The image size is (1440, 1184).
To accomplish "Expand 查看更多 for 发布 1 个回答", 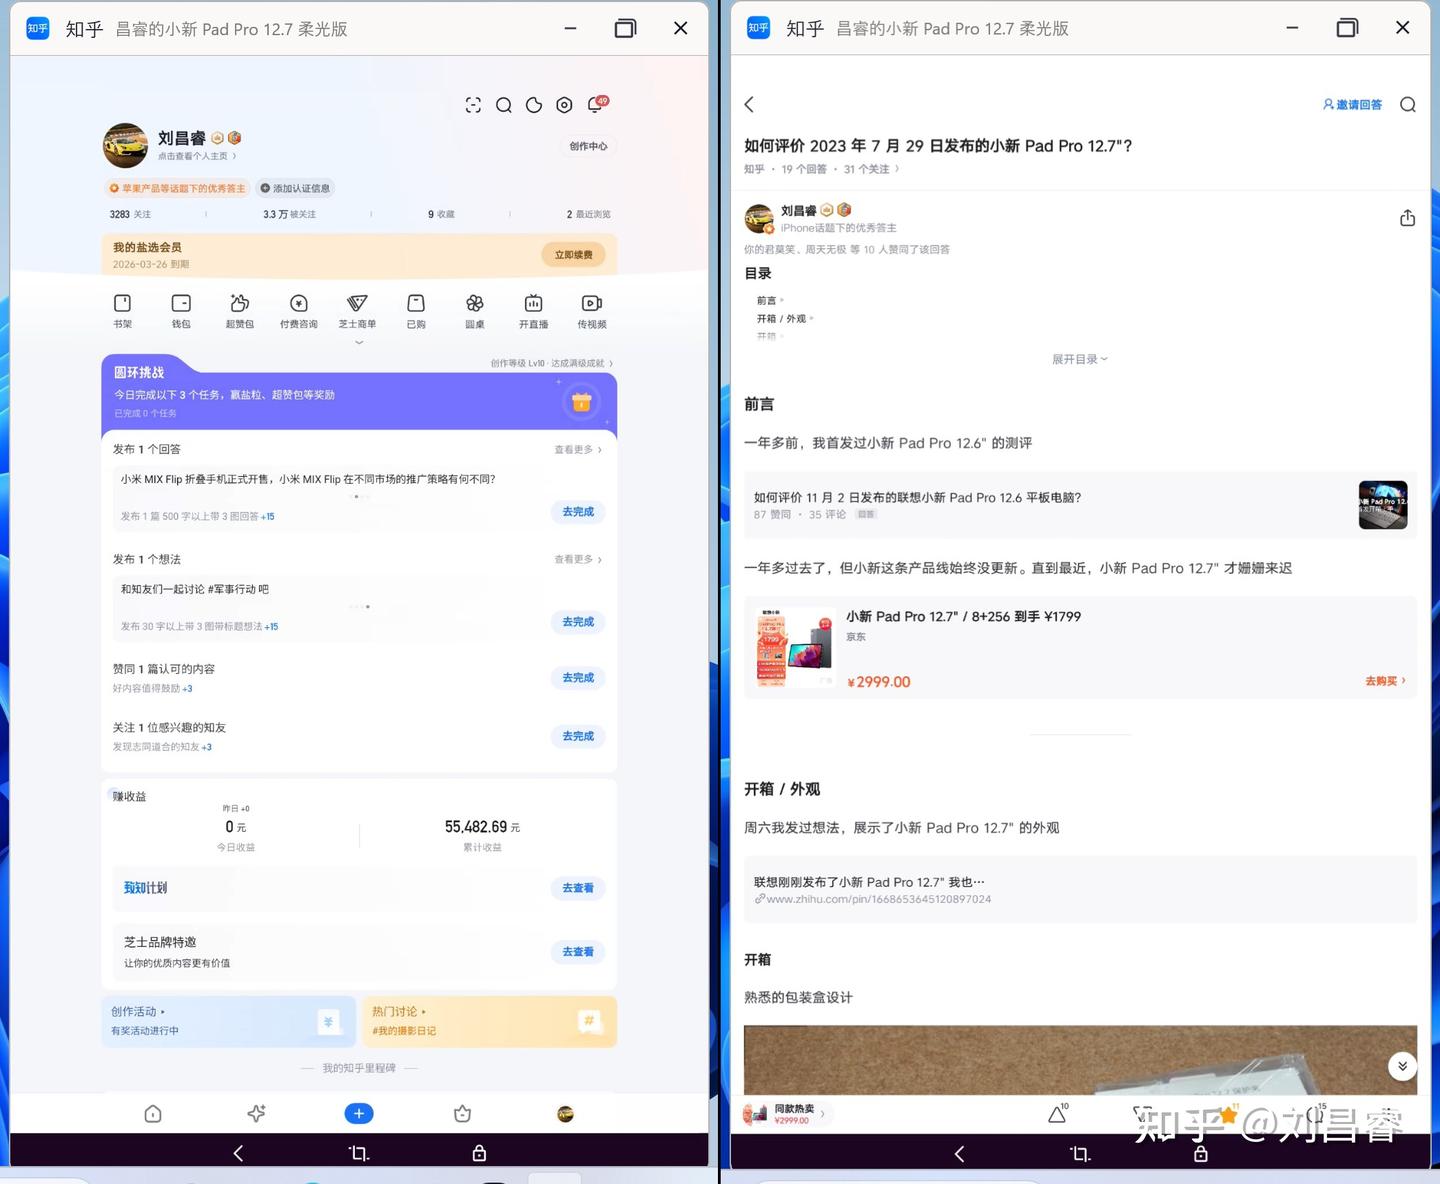I will pos(578,450).
